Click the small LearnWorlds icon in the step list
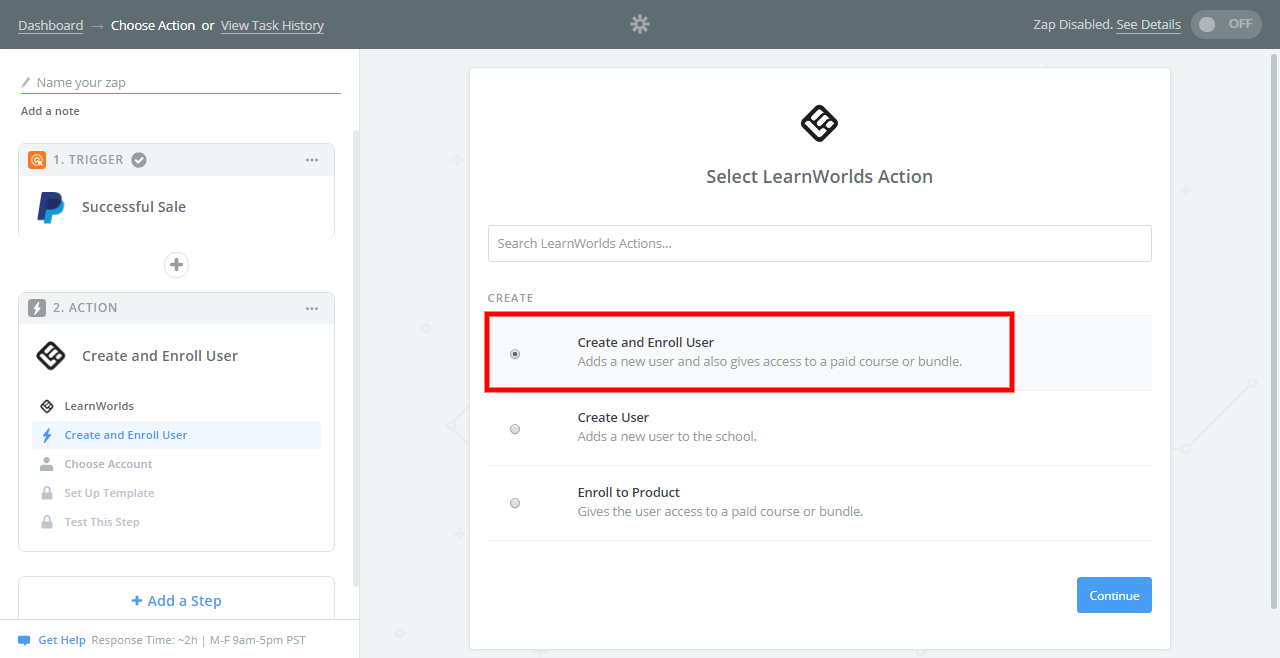The height and width of the screenshot is (658, 1280). 46,406
